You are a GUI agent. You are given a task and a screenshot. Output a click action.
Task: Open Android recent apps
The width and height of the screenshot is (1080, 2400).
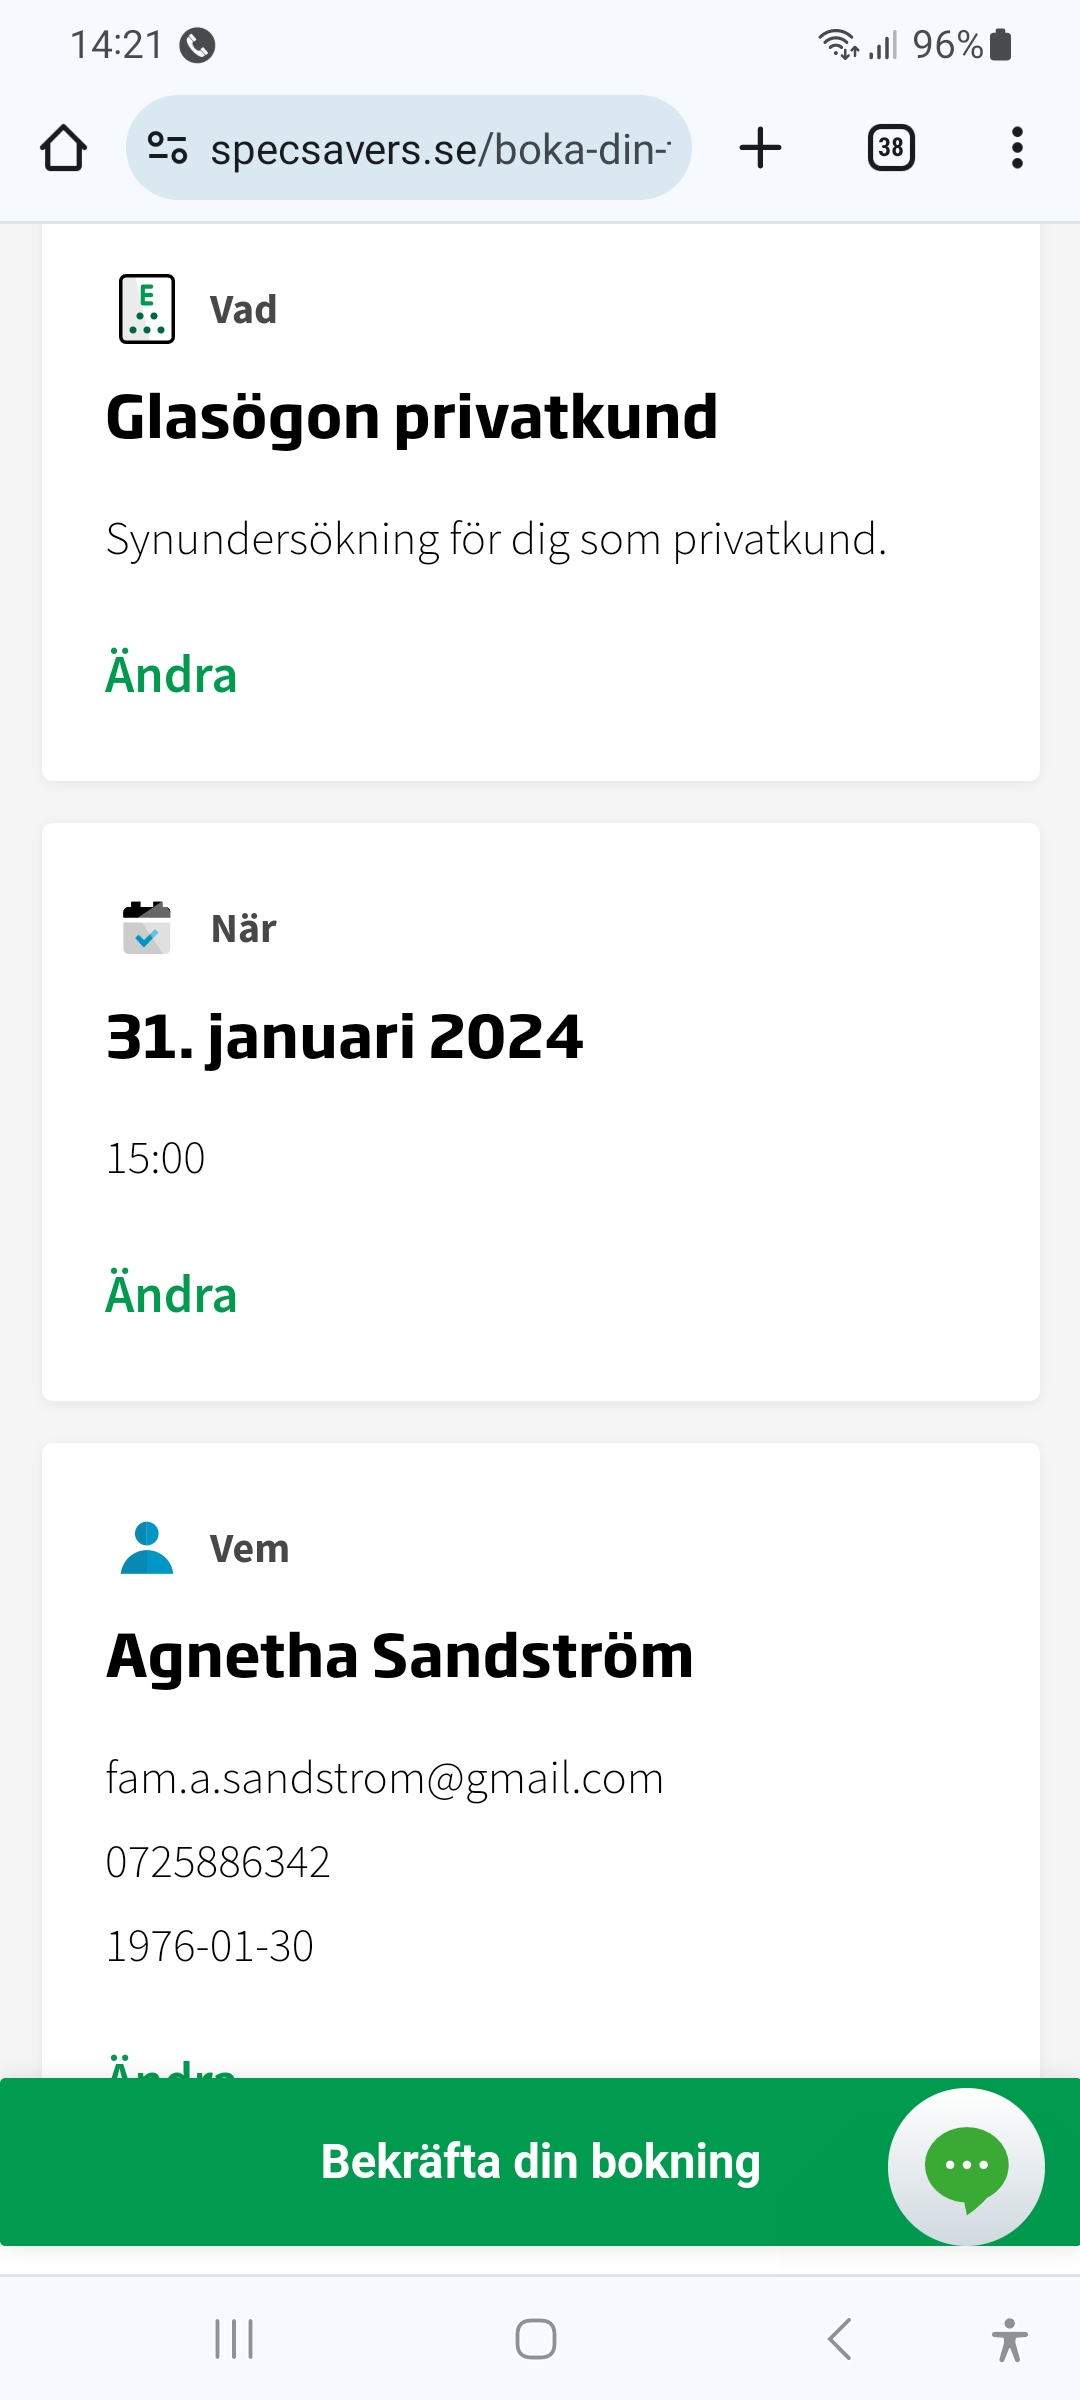pyautogui.click(x=234, y=2339)
